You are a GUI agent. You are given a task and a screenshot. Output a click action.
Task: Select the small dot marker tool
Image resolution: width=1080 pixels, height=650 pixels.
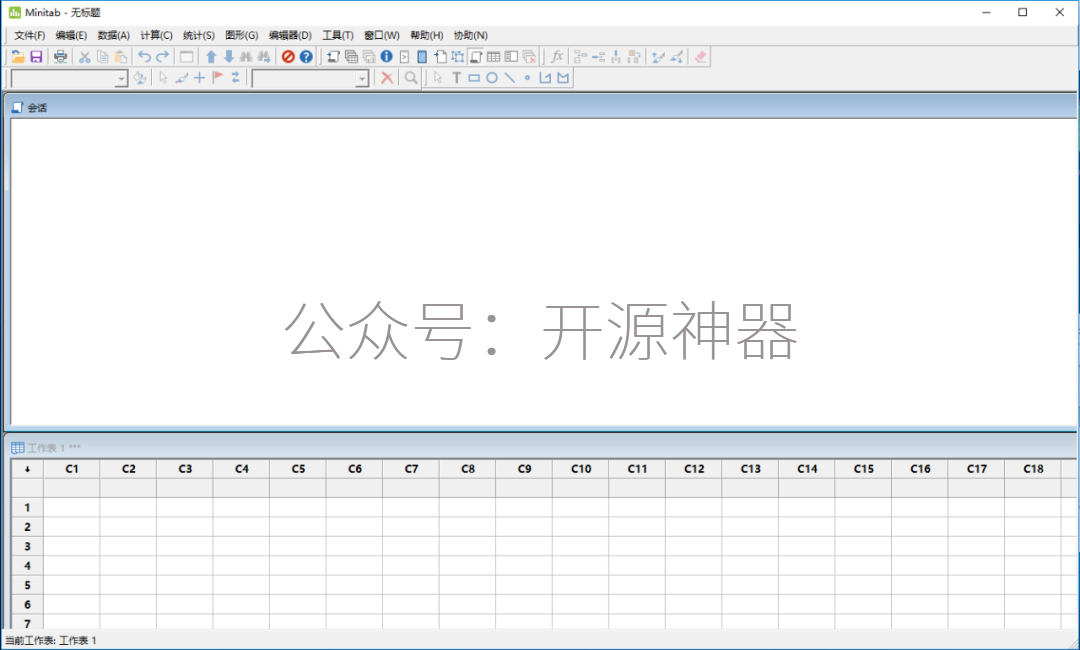tap(528, 78)
